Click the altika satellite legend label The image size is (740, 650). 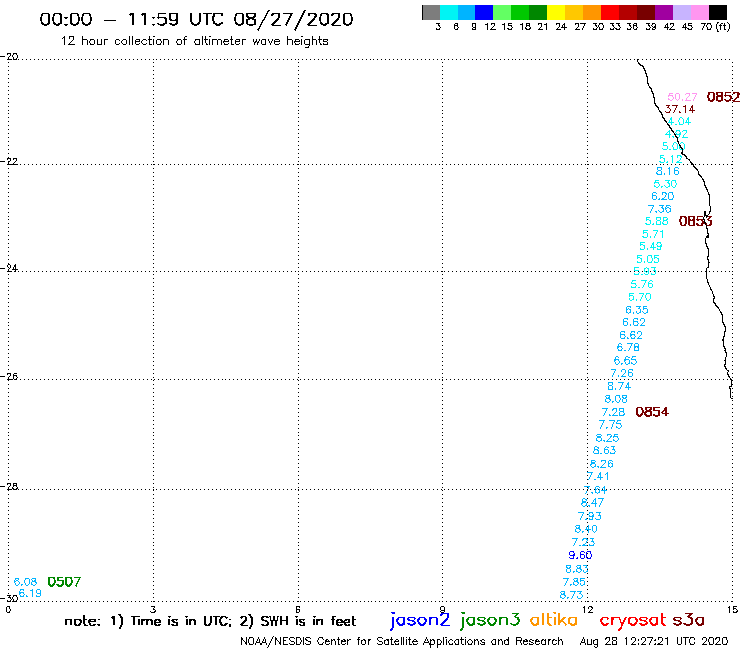[554, 620]
